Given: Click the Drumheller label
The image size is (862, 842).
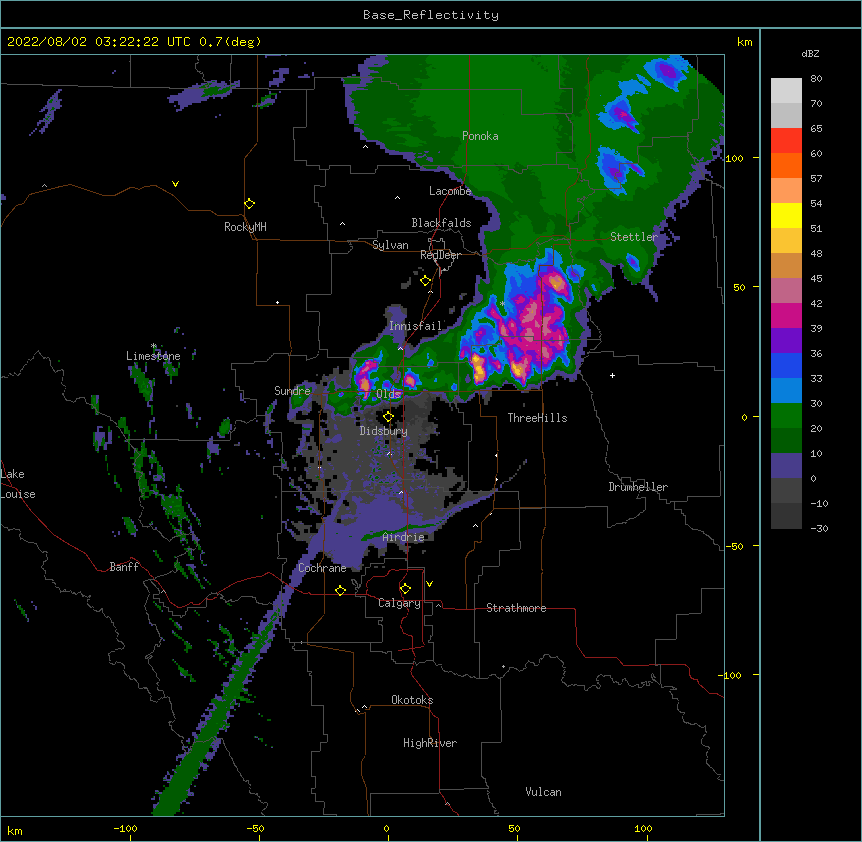Looking at the screenshot, I should pyautogui.click(x=638, y=487).
